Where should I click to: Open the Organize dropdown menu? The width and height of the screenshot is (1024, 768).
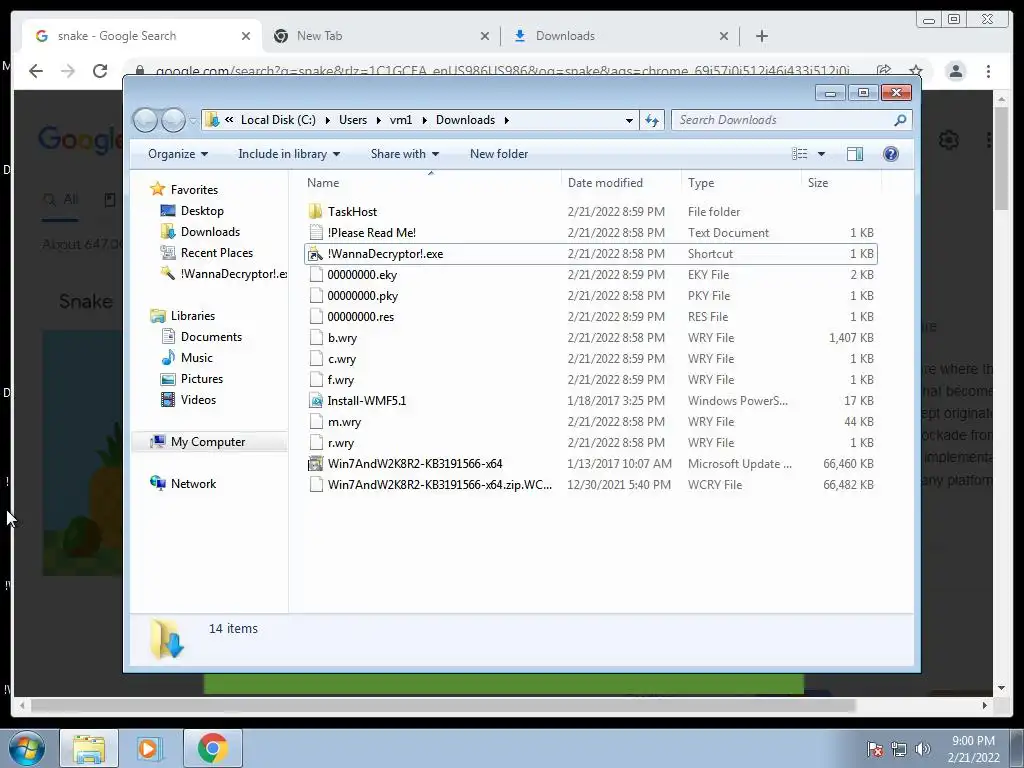(178, 154)
